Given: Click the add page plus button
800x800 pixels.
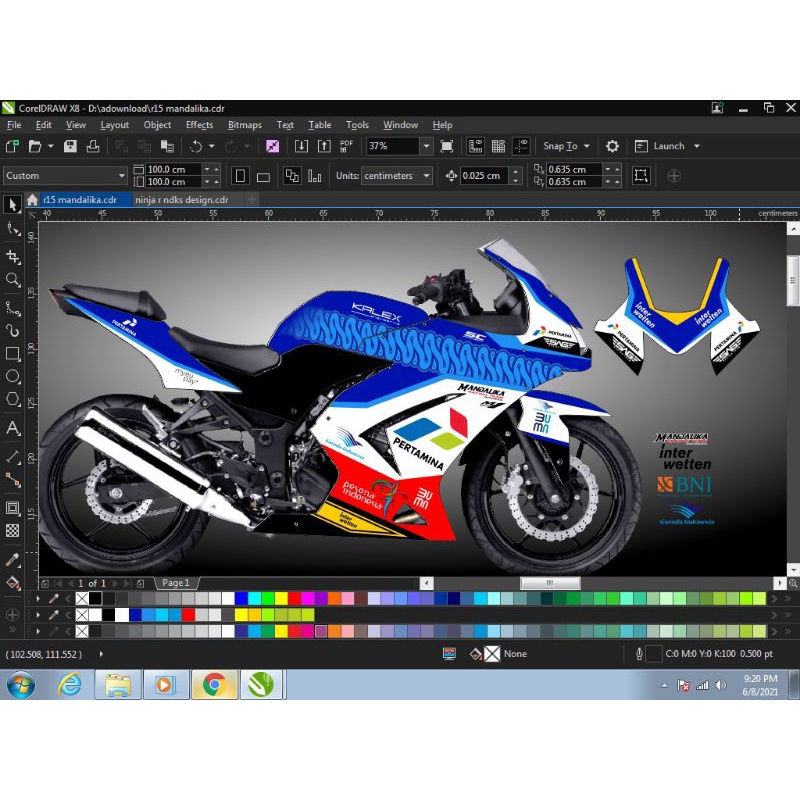Looking at the screenshot, I should click(x=140, y=583).
